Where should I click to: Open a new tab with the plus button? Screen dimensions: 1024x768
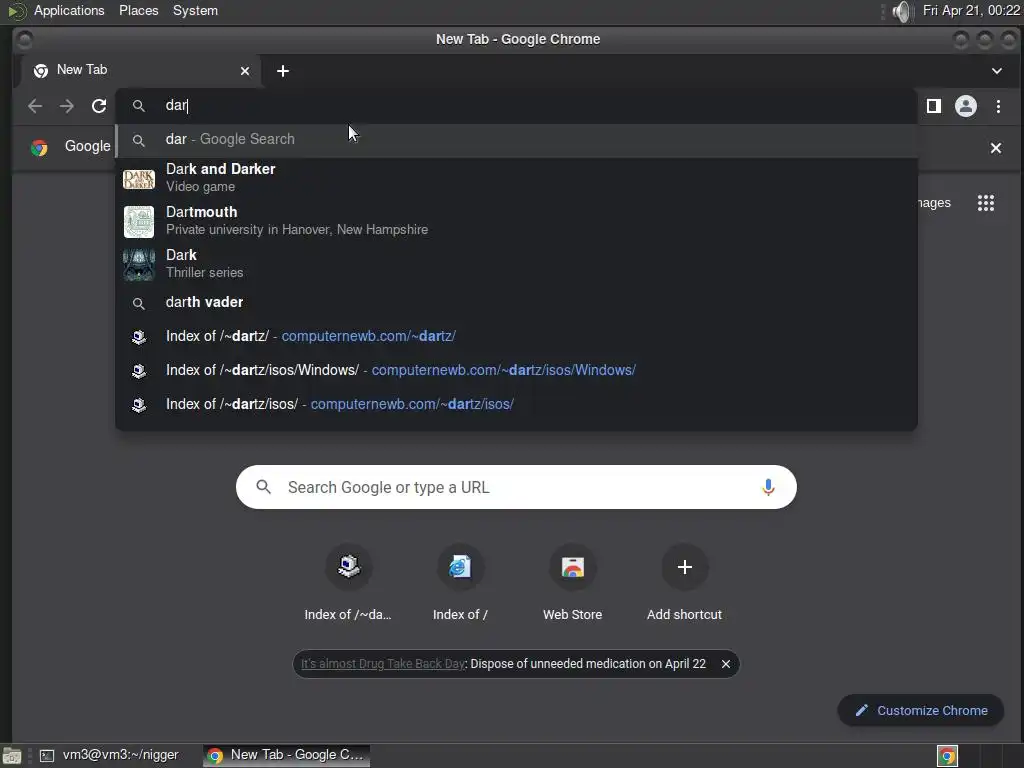[x=283, y=71]
